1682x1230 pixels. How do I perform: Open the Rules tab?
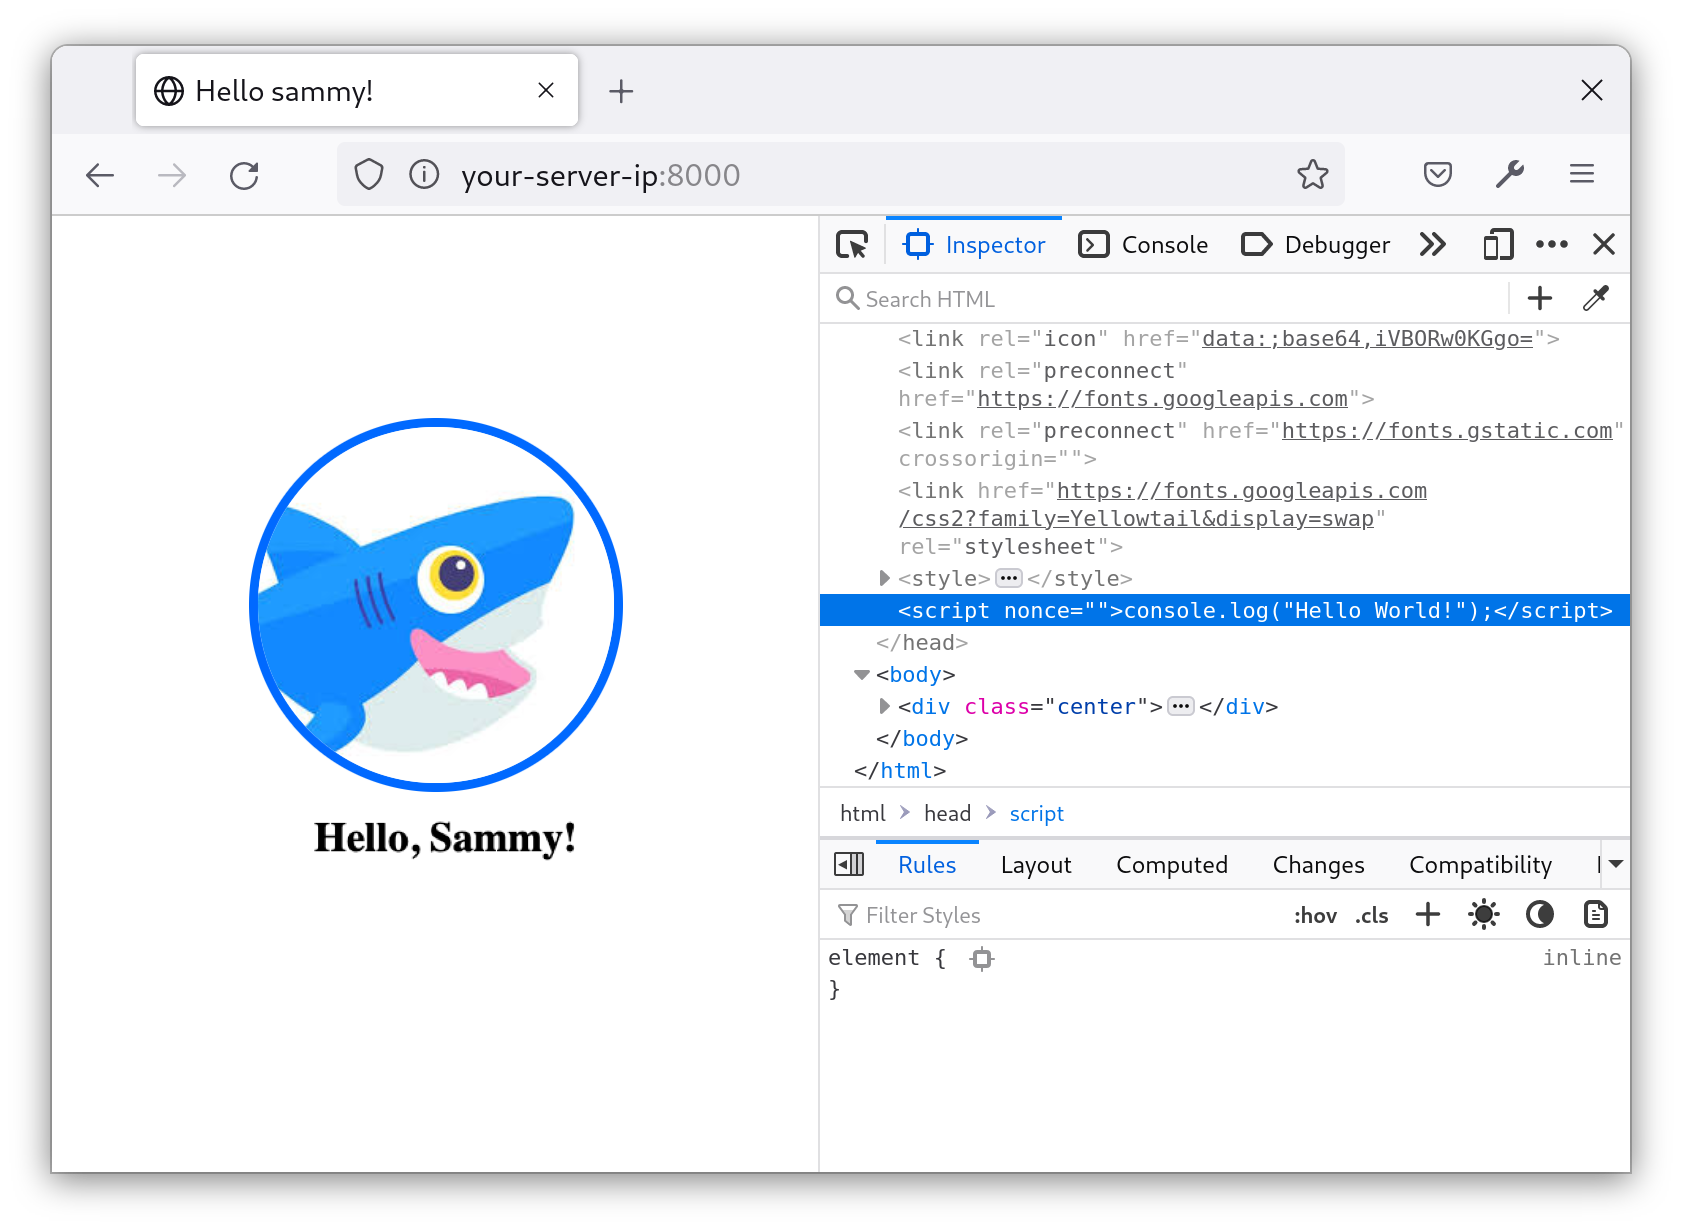[927, 865]
